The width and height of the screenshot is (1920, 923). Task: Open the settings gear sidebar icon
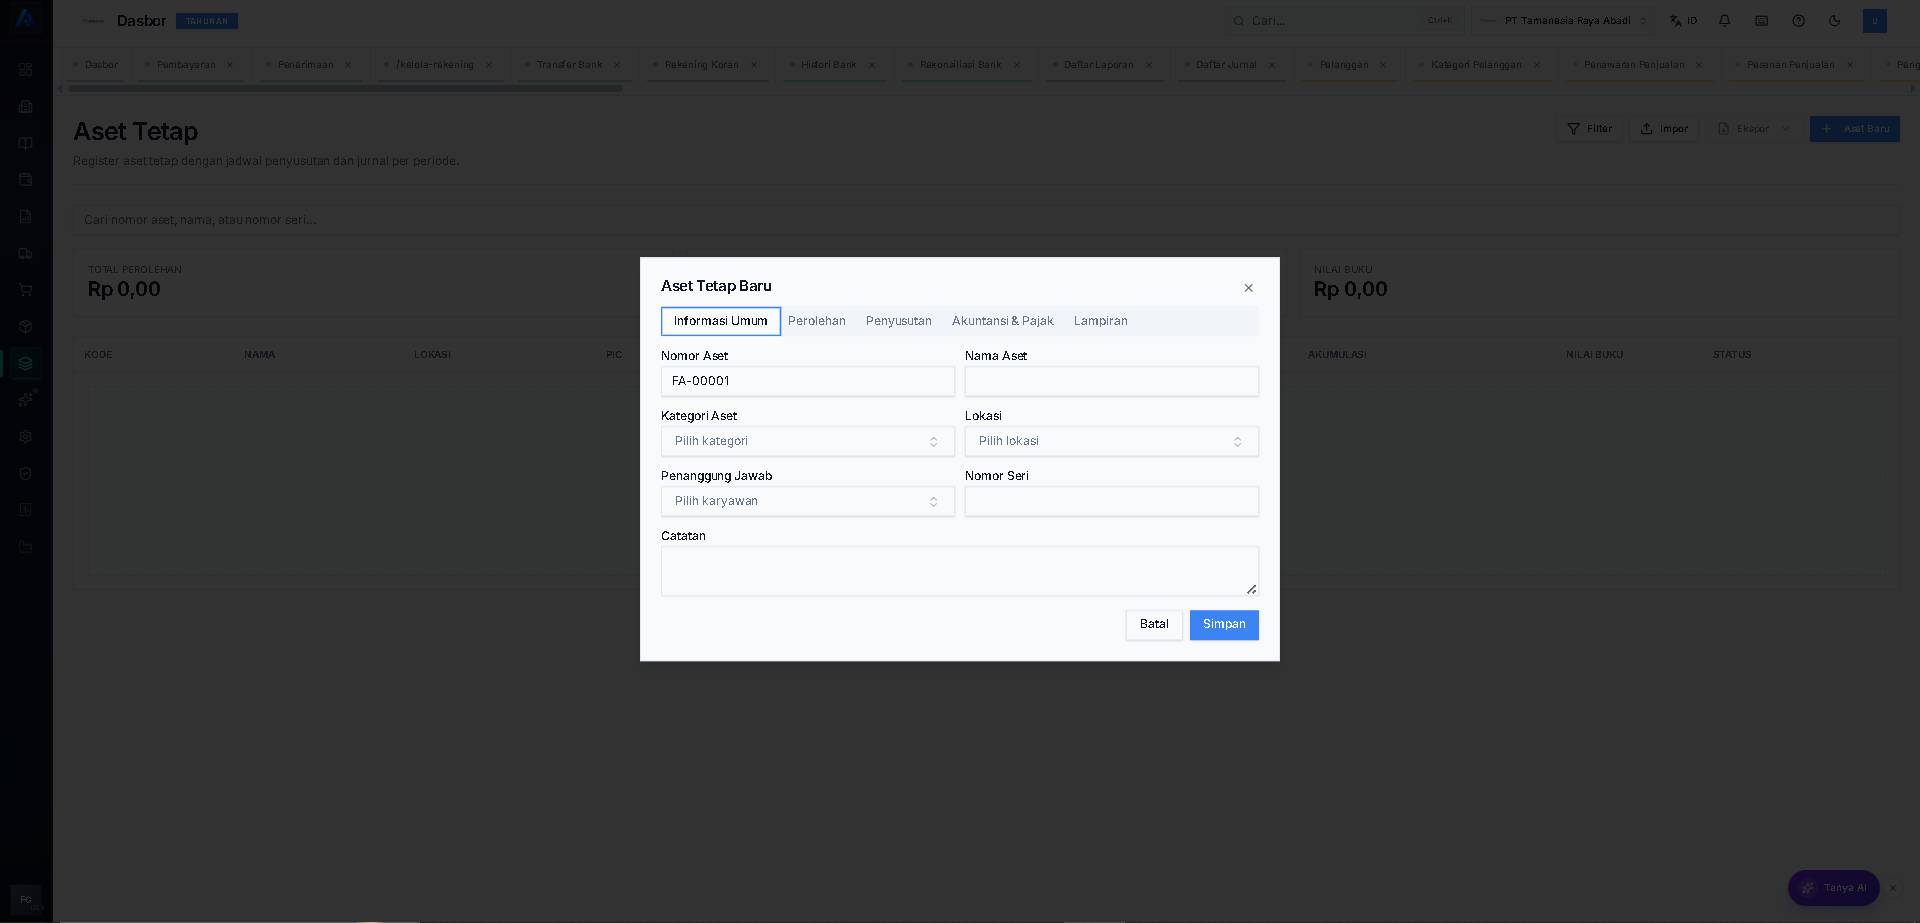pyautogui.click(x=26, y=437)
